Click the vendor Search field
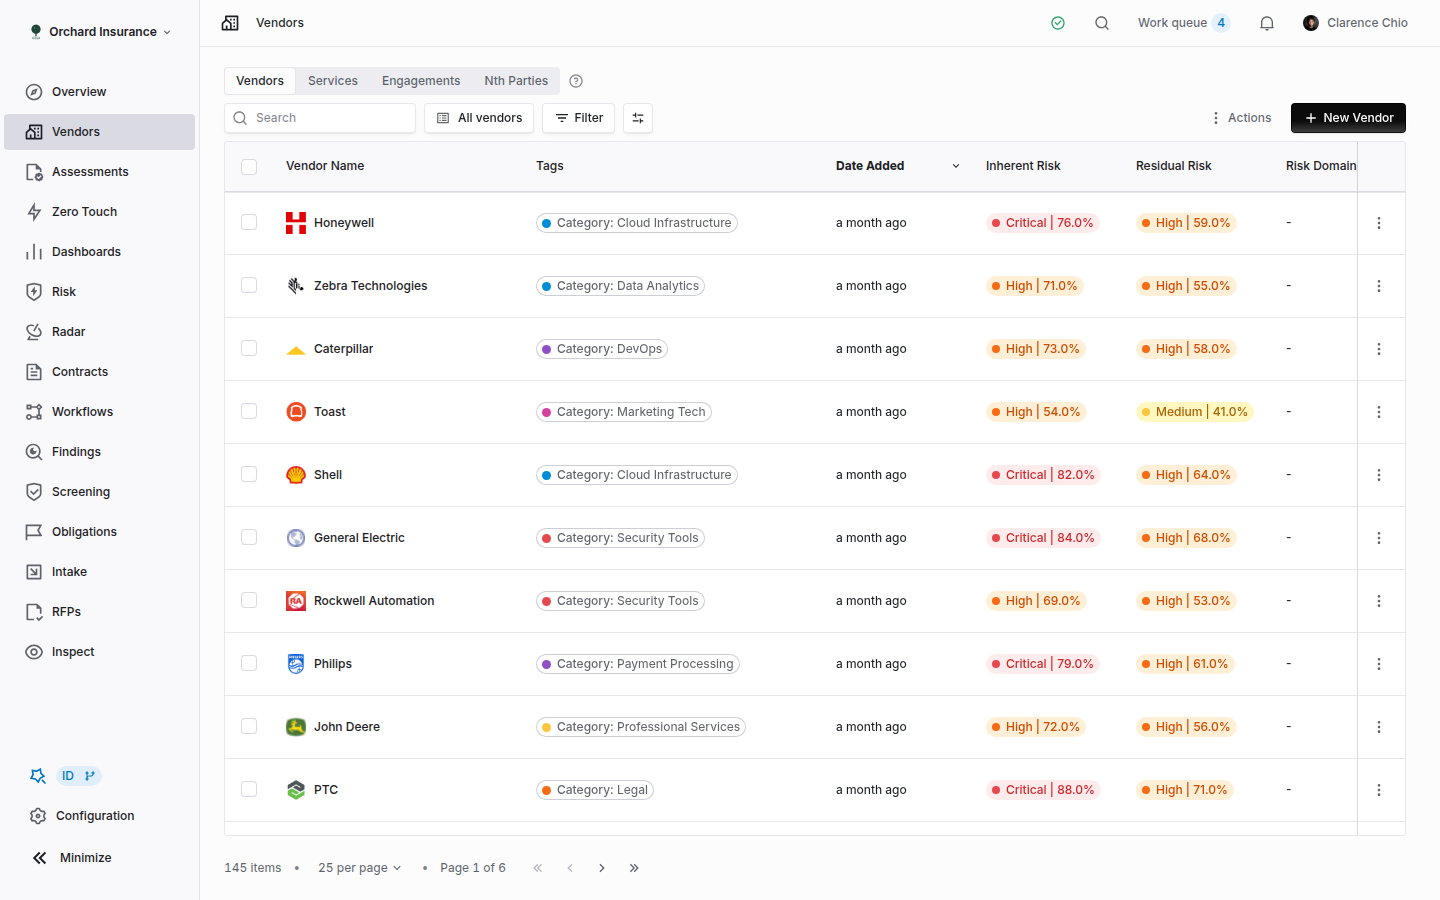The height and width of the screenshot is (900, 1440). [320, 118]
